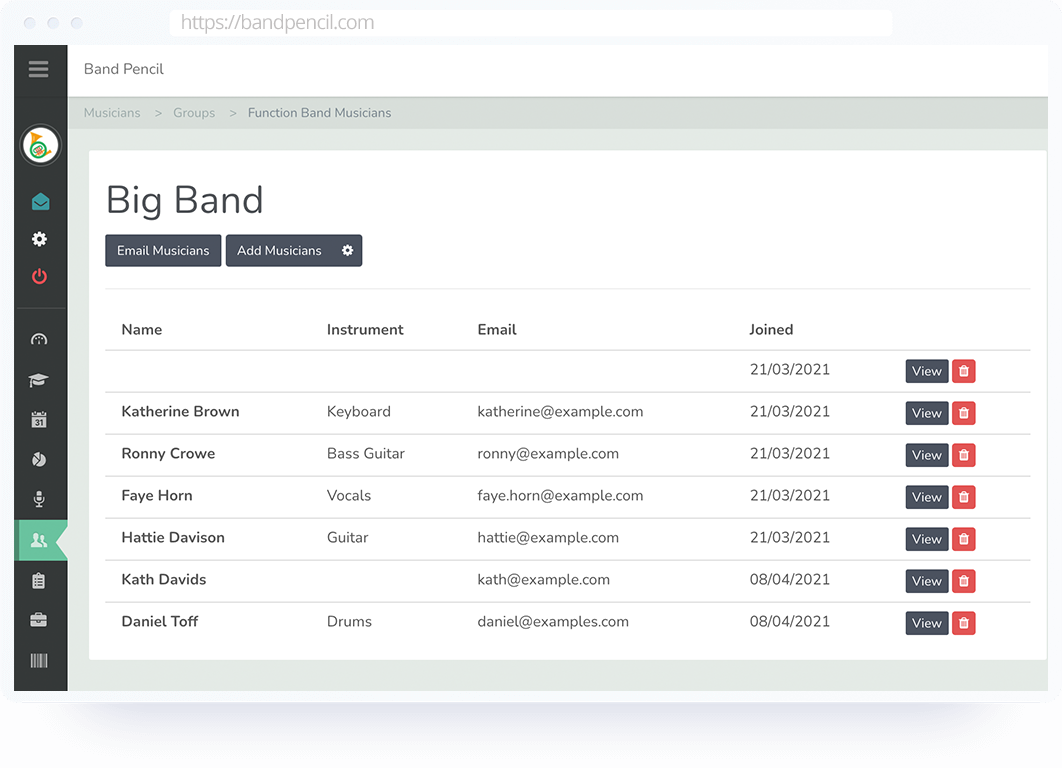Open the calendar icon in sidebar
This screenshot has height=768, width=1062.
click(40, 419)
